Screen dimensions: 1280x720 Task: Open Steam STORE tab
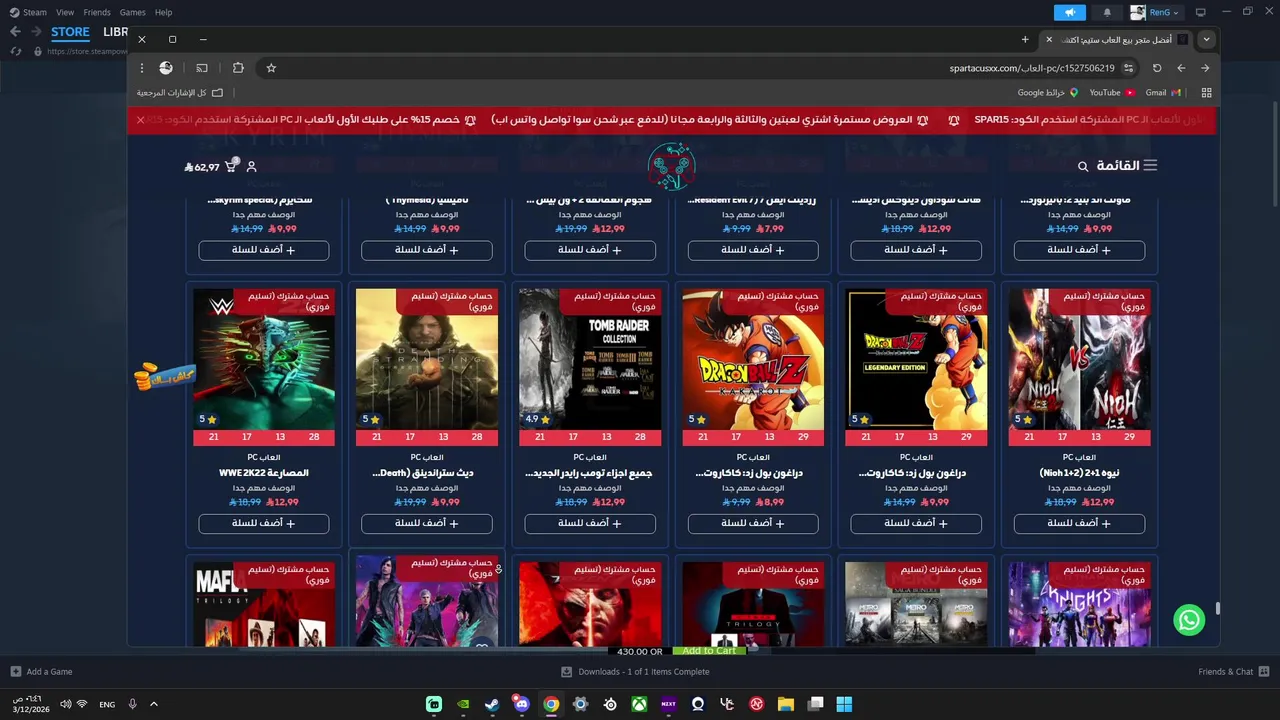[70, 32]
